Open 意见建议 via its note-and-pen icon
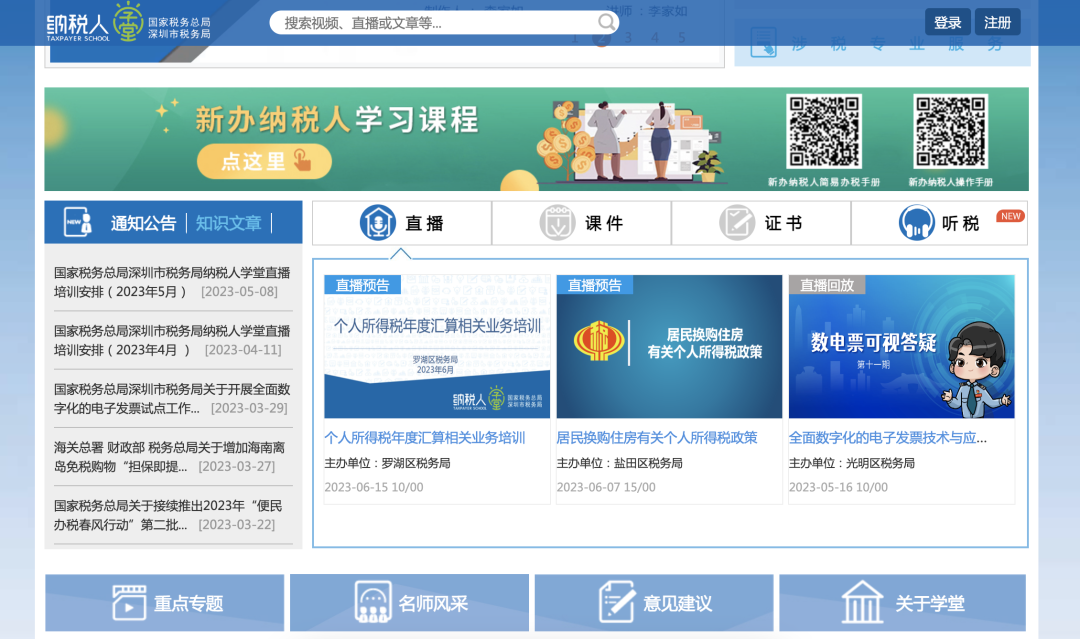This screenshot has height=639, width=1080. coord(616,602)
